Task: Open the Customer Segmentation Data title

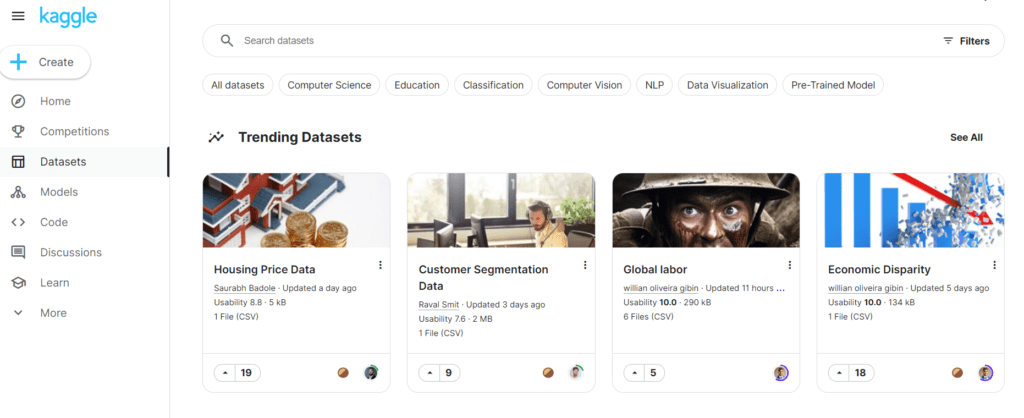Action: pos(483,278)
